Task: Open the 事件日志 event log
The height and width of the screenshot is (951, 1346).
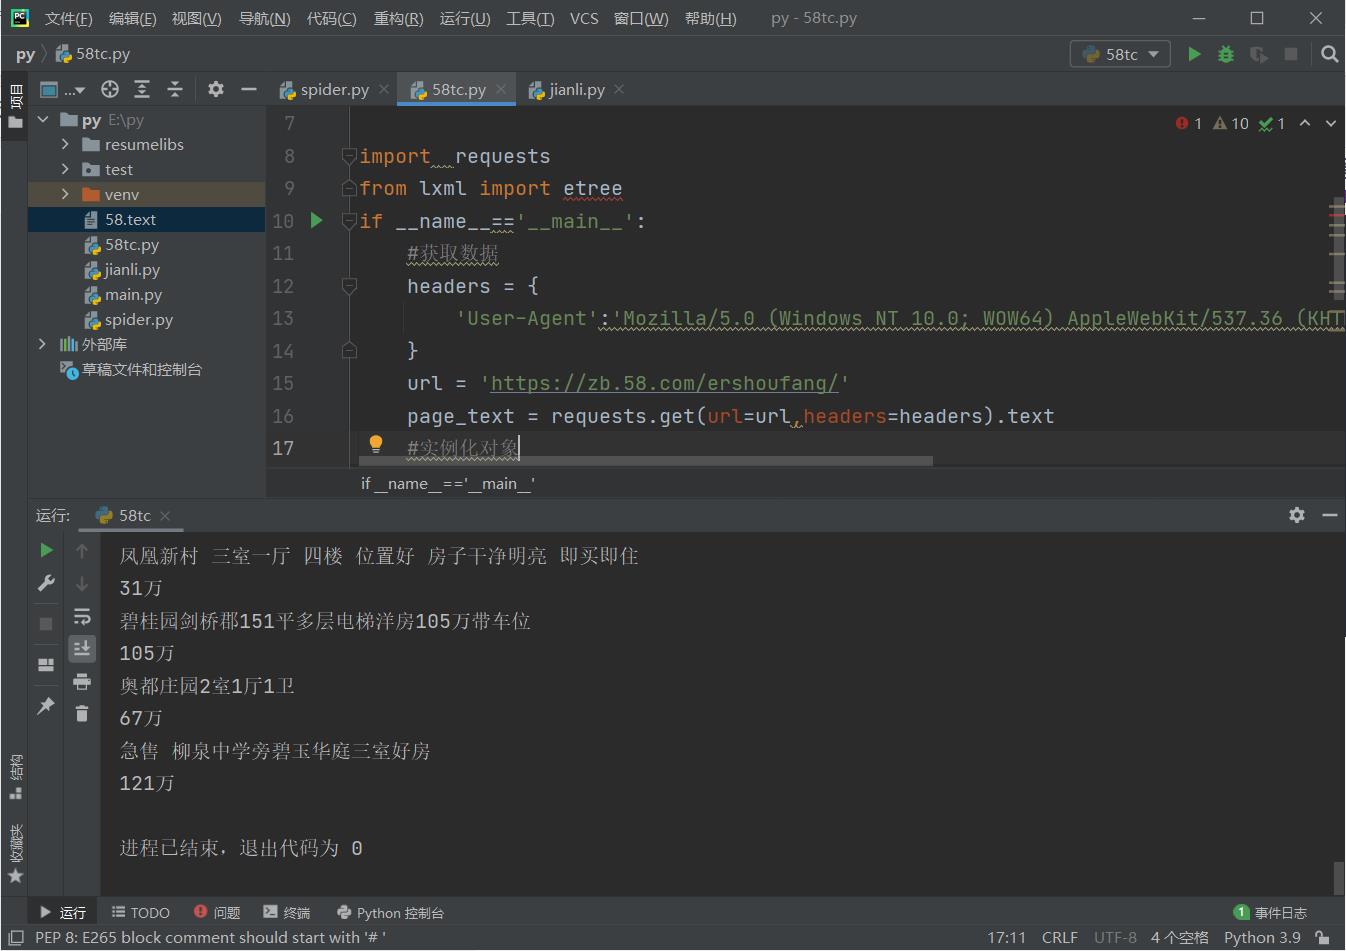Action: [x=1270, y=912]
